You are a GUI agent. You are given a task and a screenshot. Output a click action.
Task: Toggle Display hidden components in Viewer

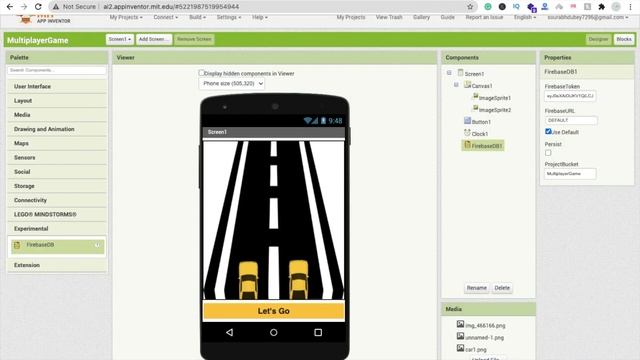[x=201, y=73]
